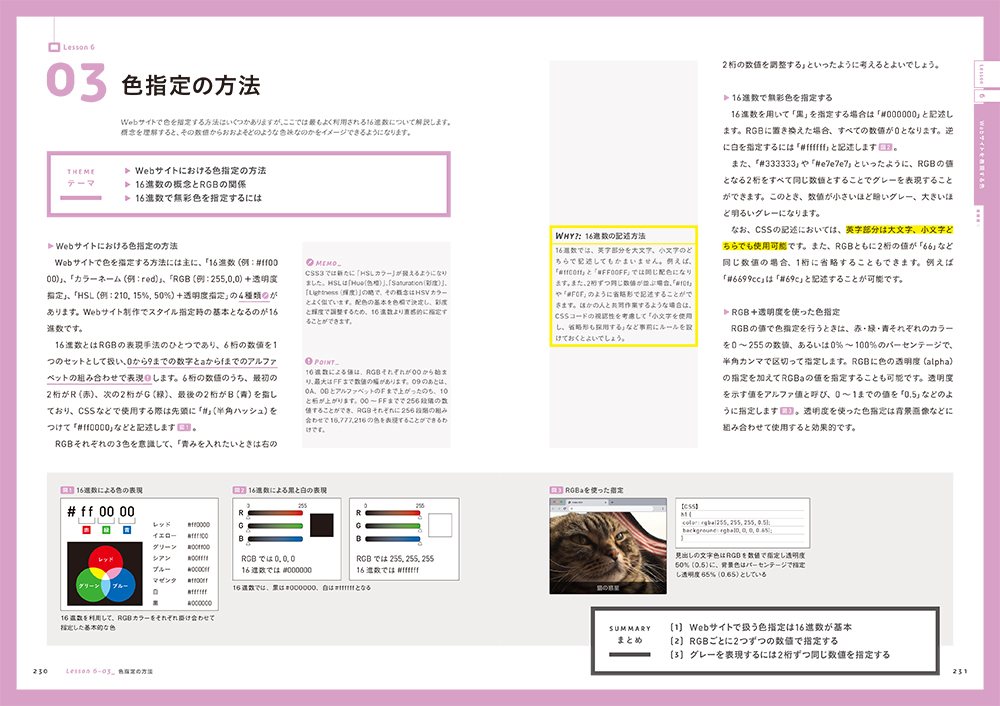Click theme item 16進数の概念とRGBの関係

[191, 184]
